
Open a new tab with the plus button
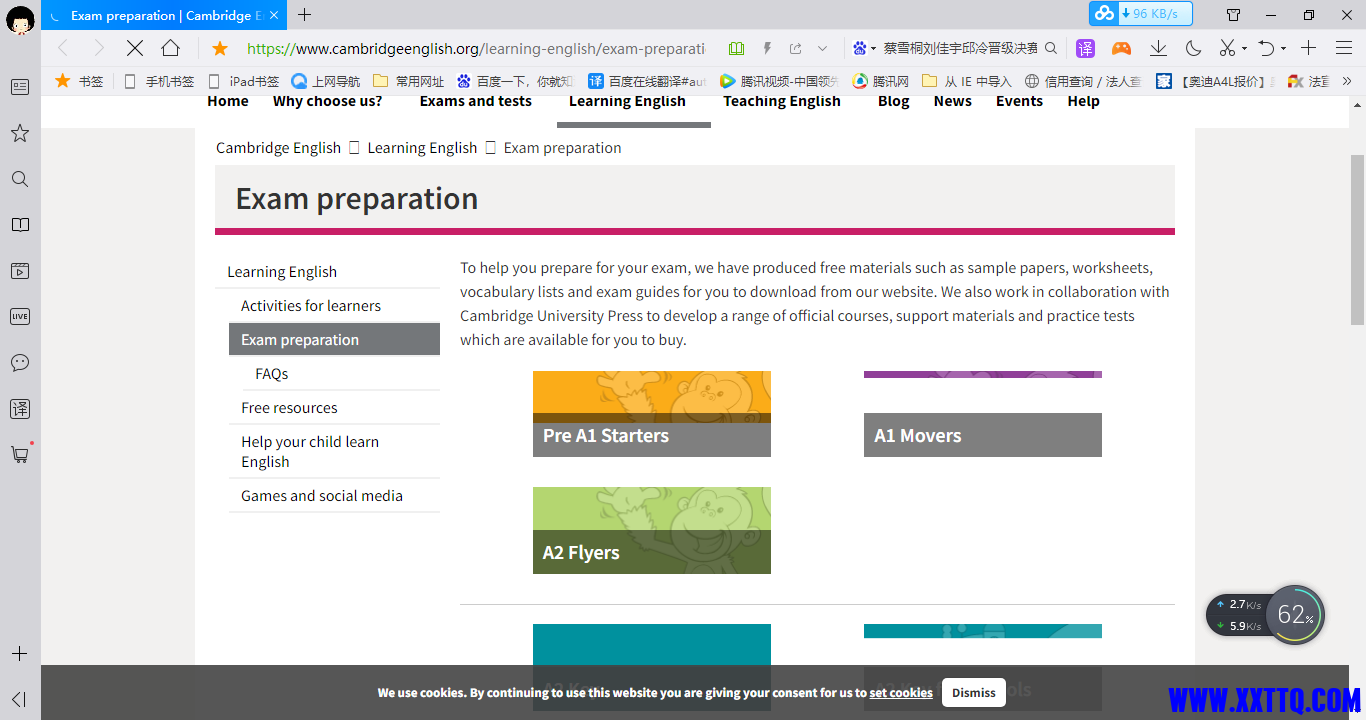305,15
